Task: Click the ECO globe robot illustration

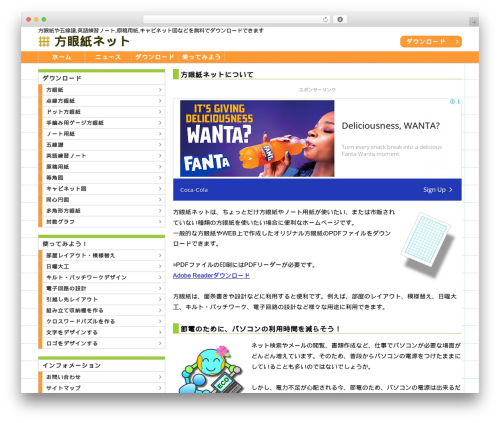Action: (211, 369)
